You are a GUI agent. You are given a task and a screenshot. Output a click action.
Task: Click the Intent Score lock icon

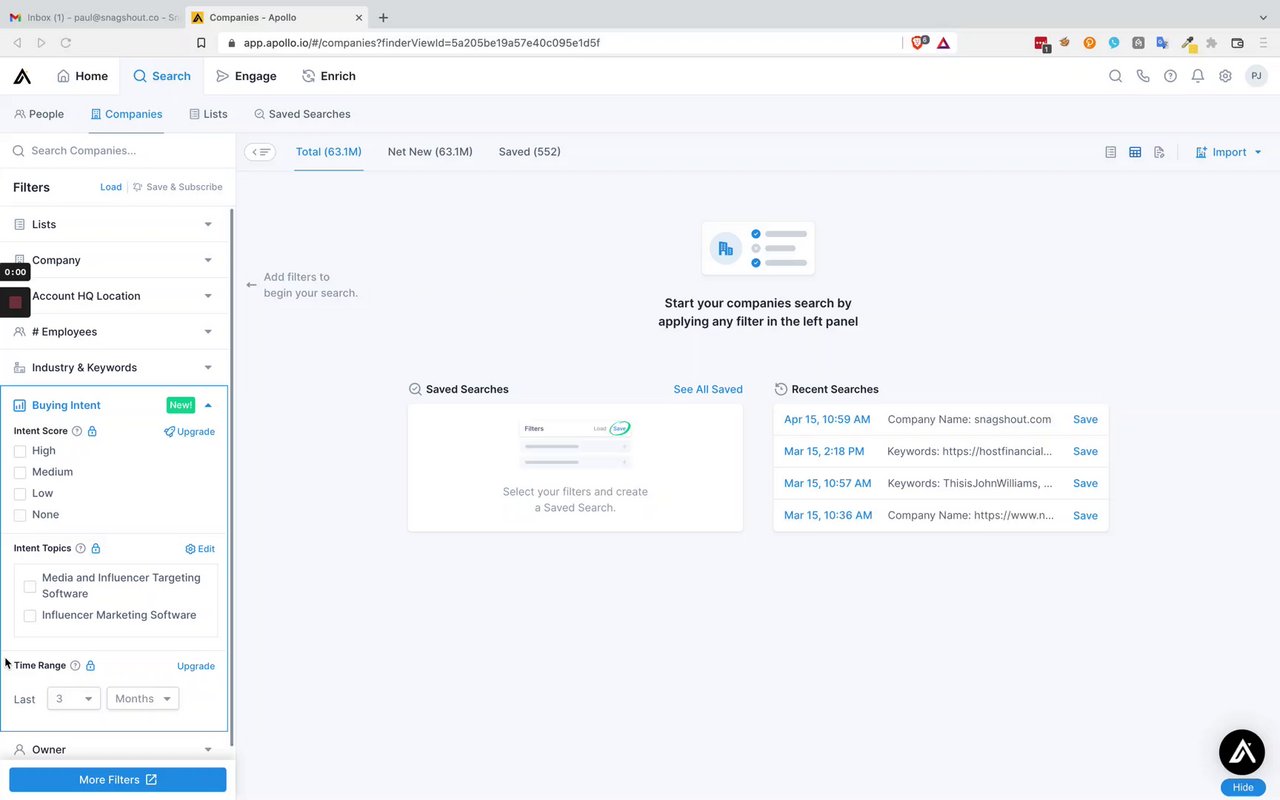coord(92,431)
